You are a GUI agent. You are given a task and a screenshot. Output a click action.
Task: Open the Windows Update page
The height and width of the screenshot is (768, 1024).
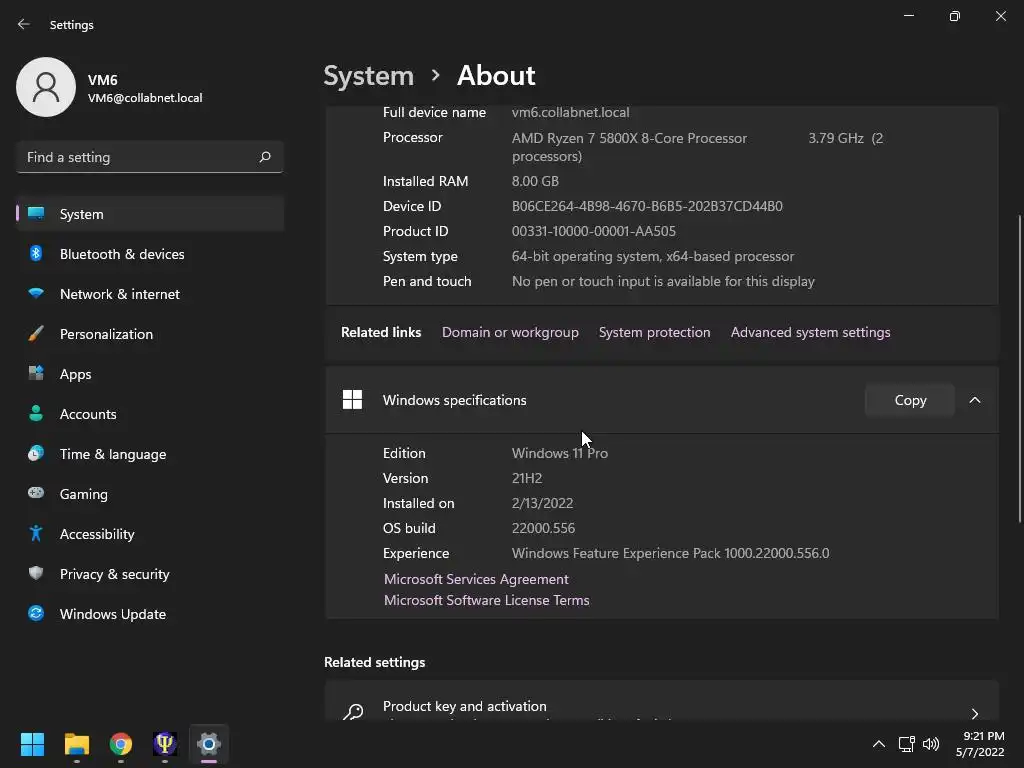coord(150,614)
